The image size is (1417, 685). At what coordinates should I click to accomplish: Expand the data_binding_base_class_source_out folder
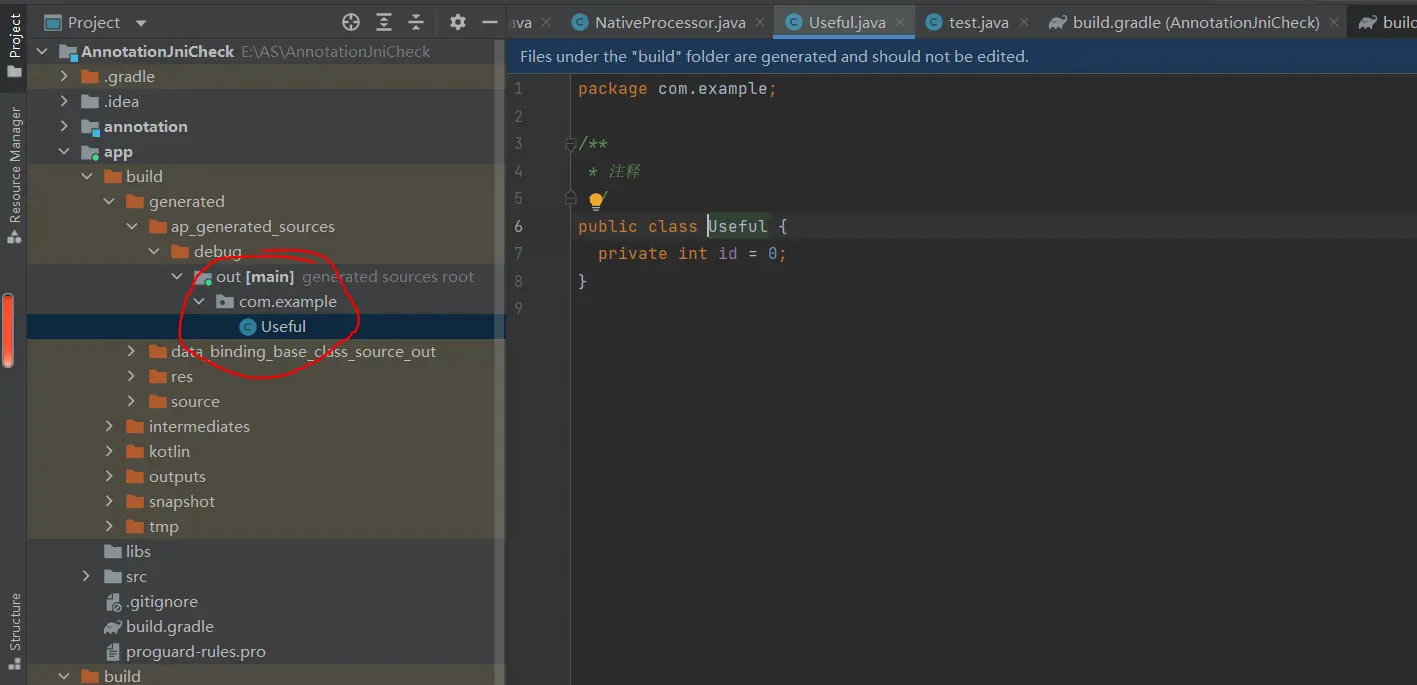tap(132, 352)
